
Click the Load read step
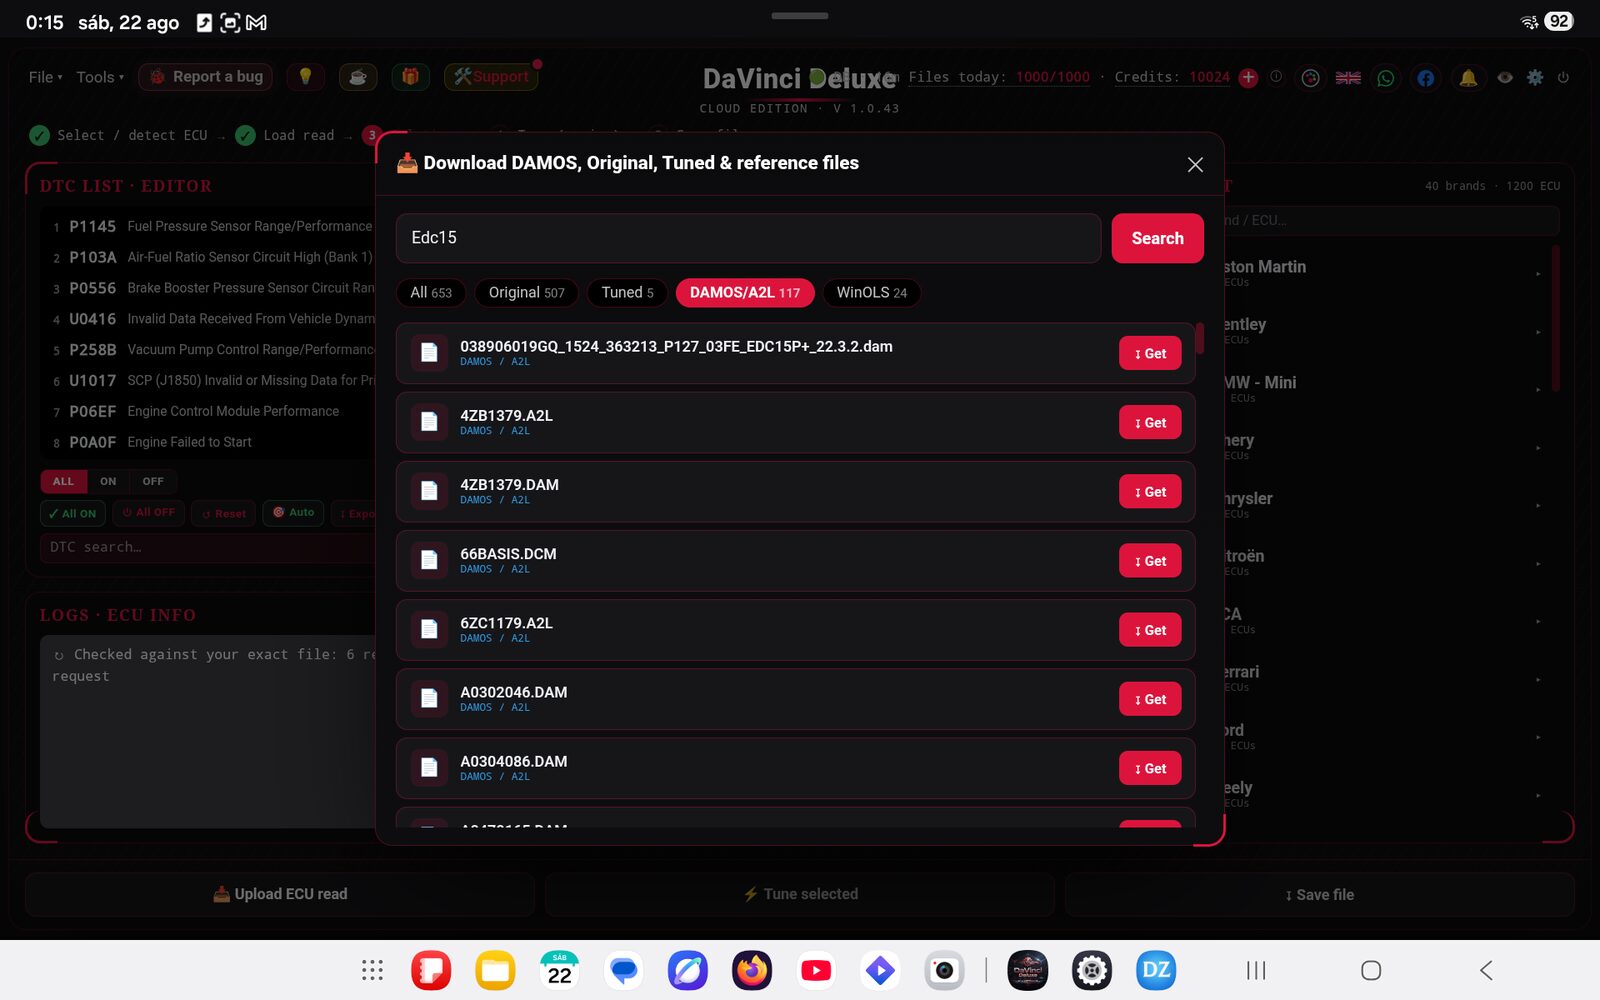(285, 135)
